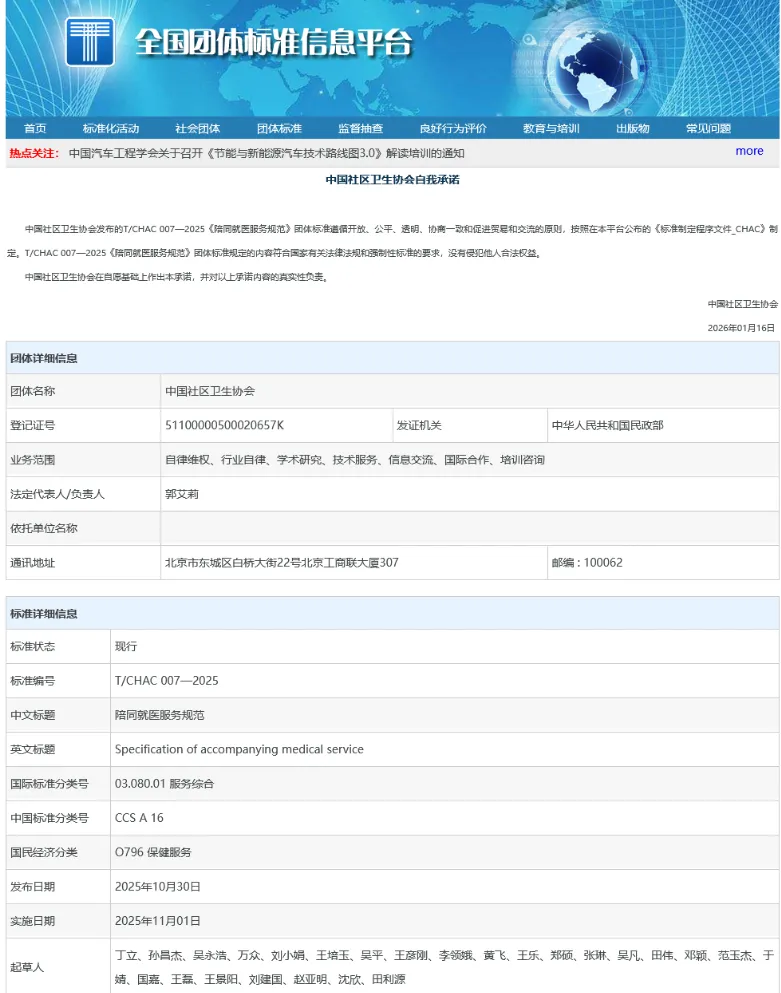The image size is (781, 993).
Task: Click the standard number T/CHAC 007—2025
Action: coord(166,681)
